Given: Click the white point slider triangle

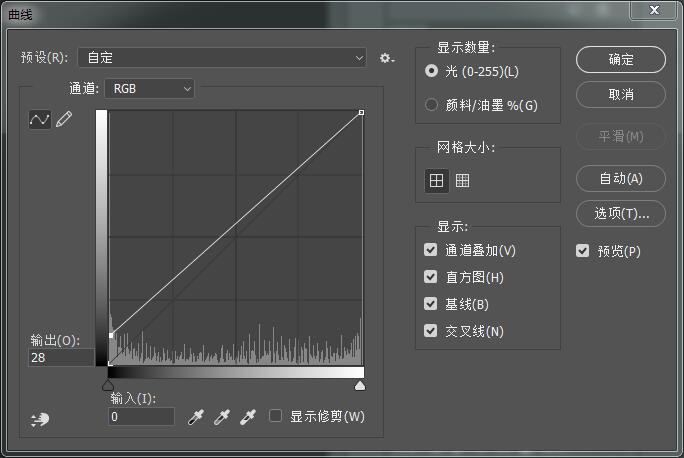Looking at the screenshot, I should [360, 385].
